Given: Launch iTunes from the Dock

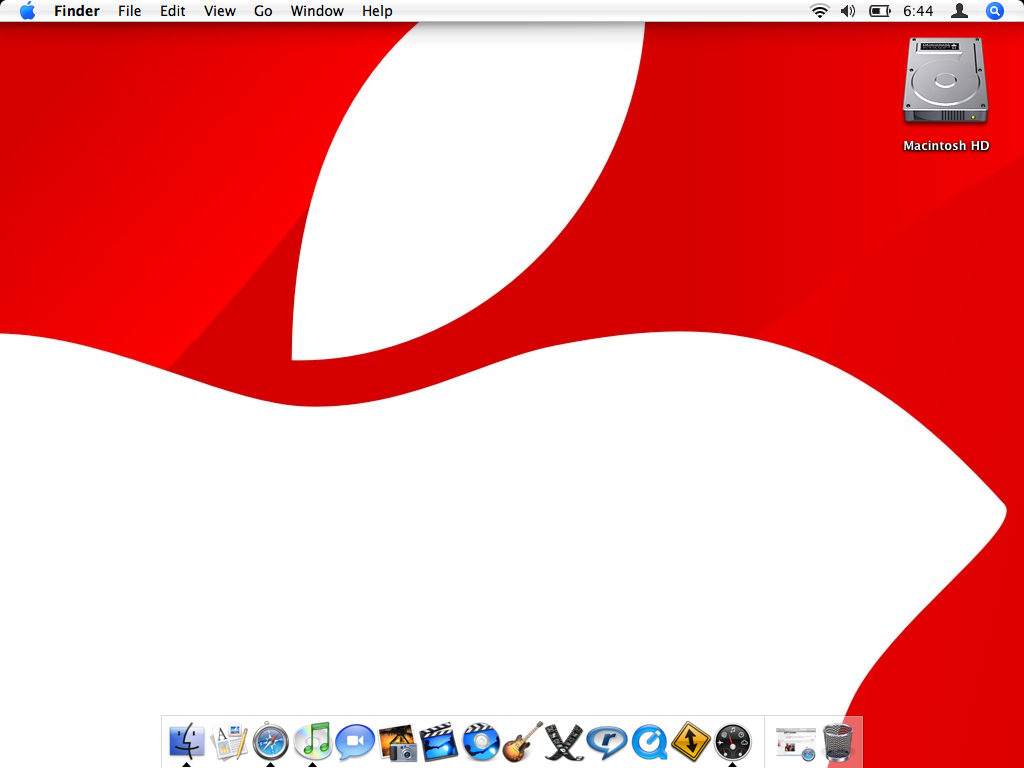Looking at the screenshot, I should (313, 741).
